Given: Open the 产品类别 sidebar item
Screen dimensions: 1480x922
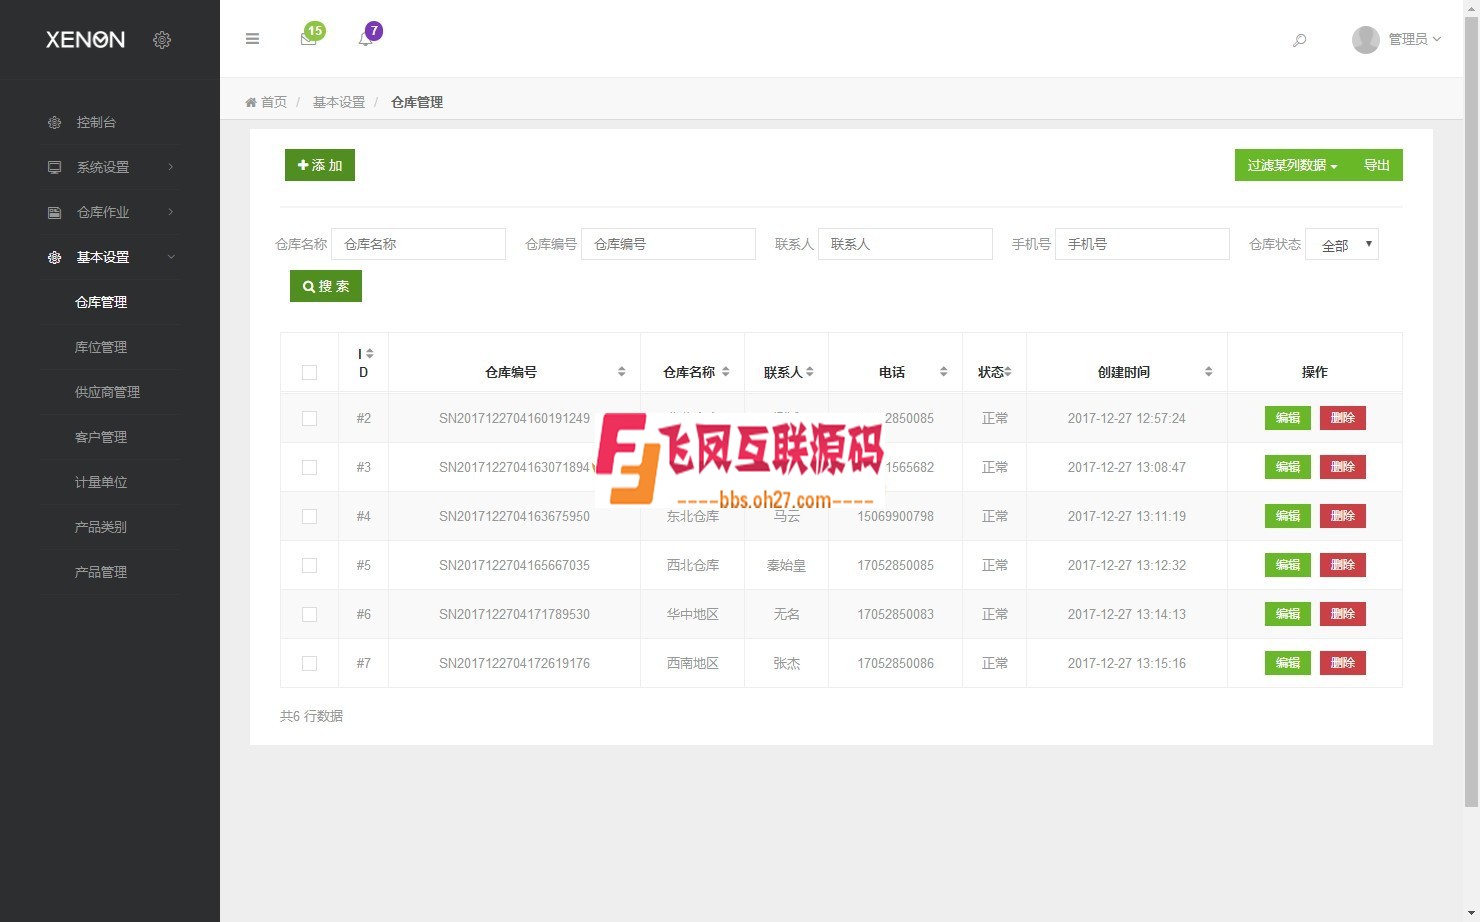Looking at the screenshot, I should [x=101, y=527].
